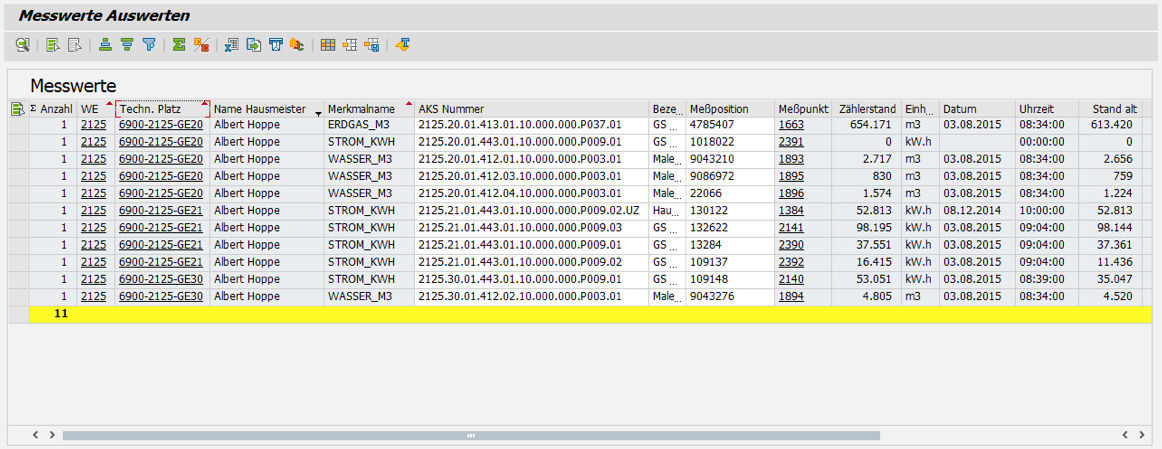
Task: Click the Subtotals icon
Action: (x=201, y=45)
